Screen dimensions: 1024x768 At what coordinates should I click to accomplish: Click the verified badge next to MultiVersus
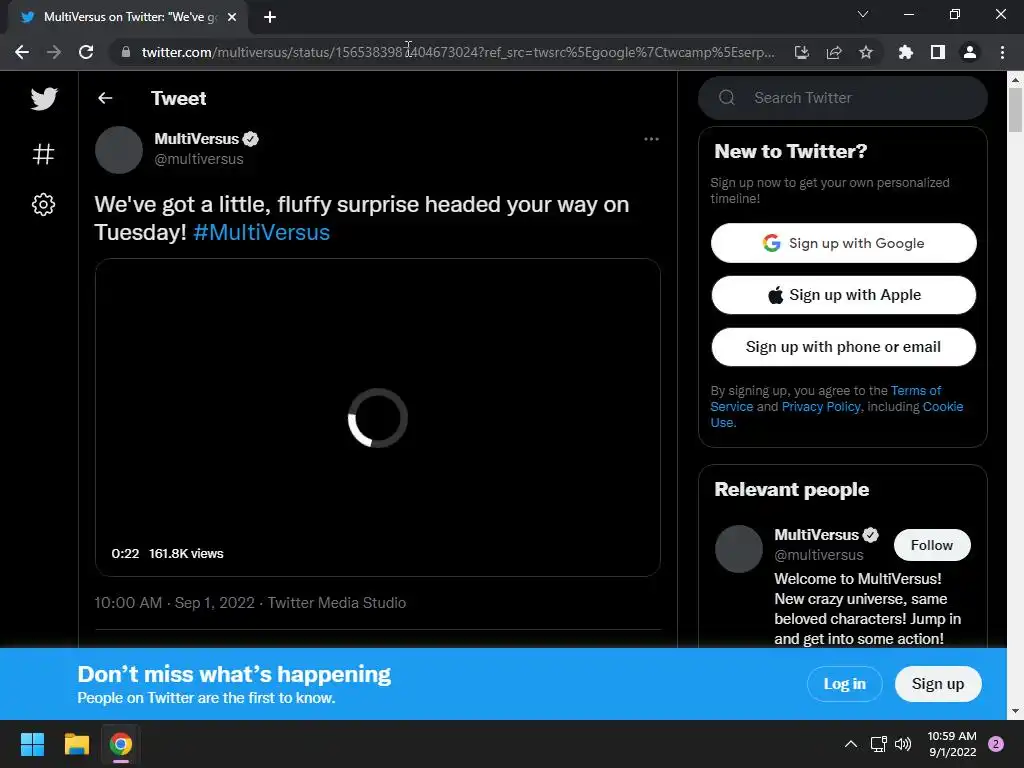[251, 138]
